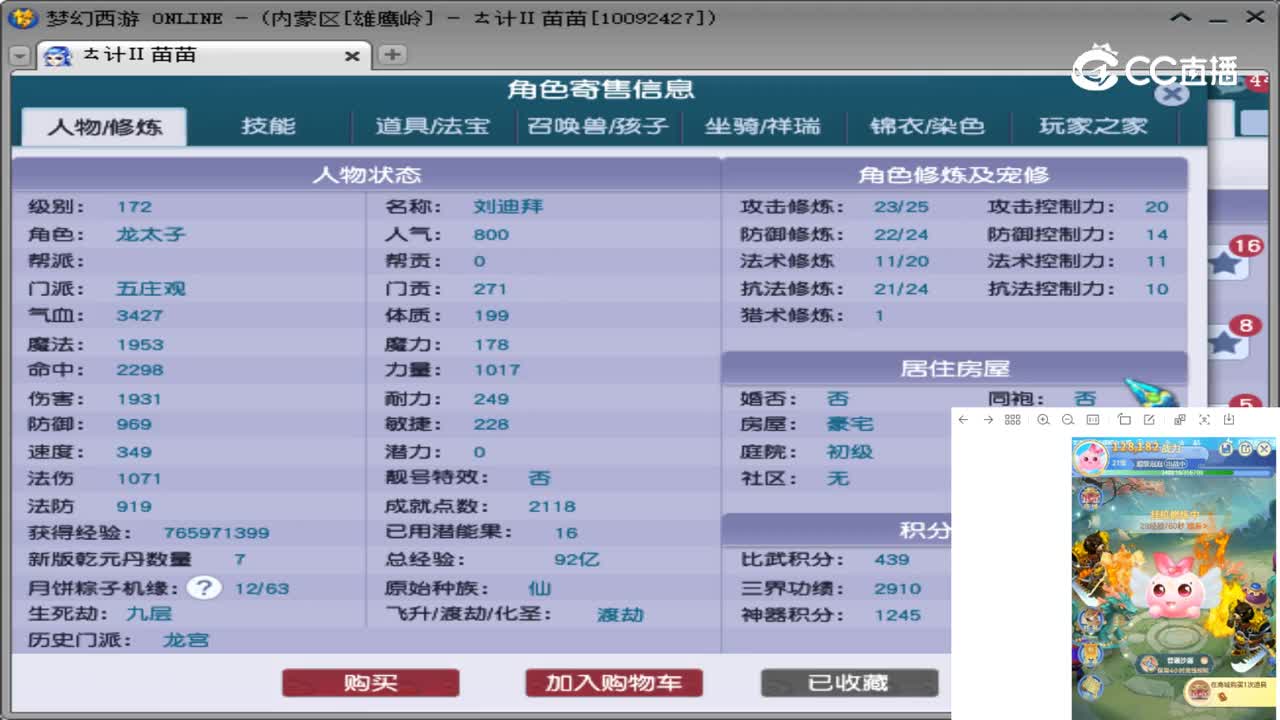The width and height of the screenshot is (1280, 720).
Task: Click the 加入购物车 button
Action: [x=613, y=682]
